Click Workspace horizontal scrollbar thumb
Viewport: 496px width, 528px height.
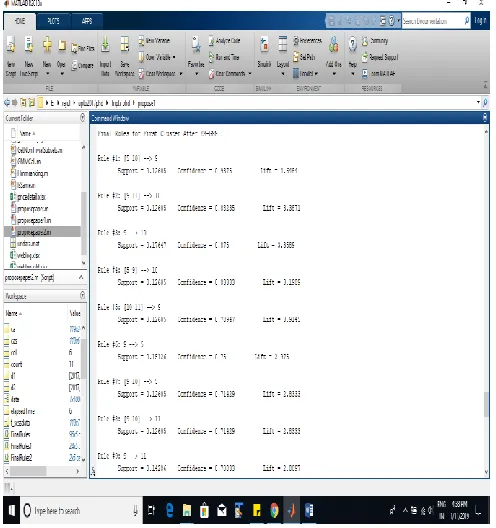28,471
